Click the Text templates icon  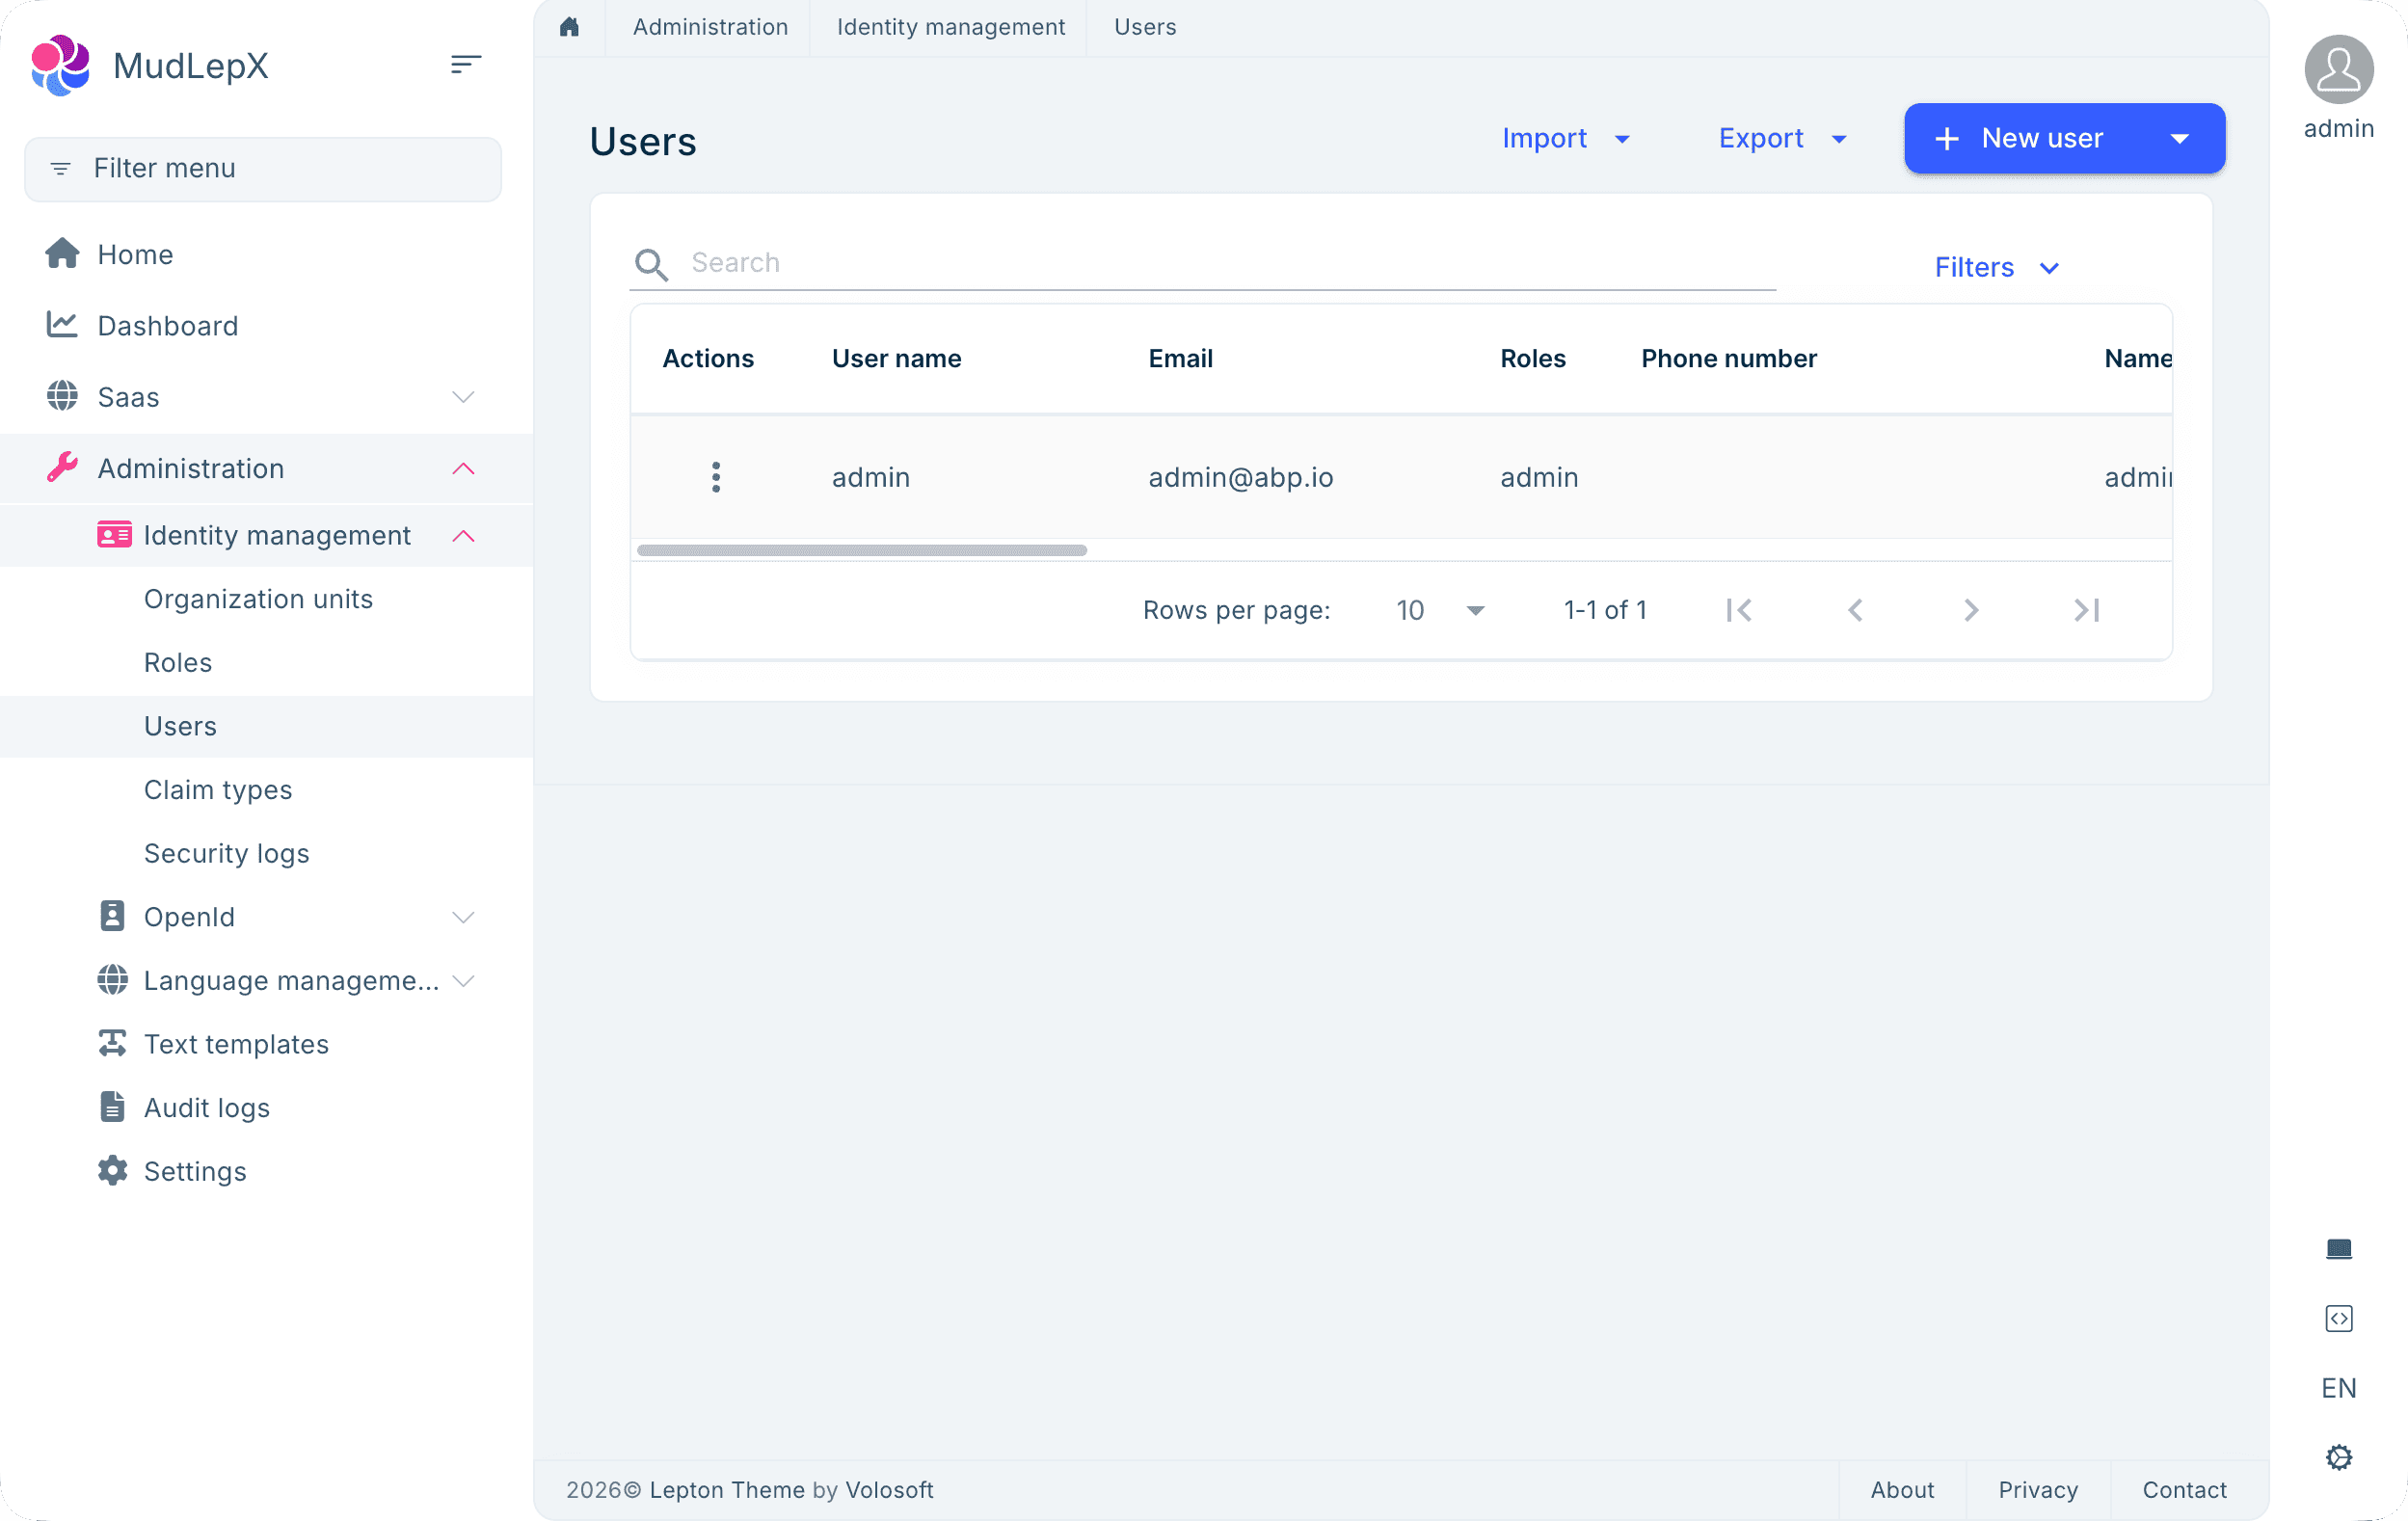(112, 1043)
